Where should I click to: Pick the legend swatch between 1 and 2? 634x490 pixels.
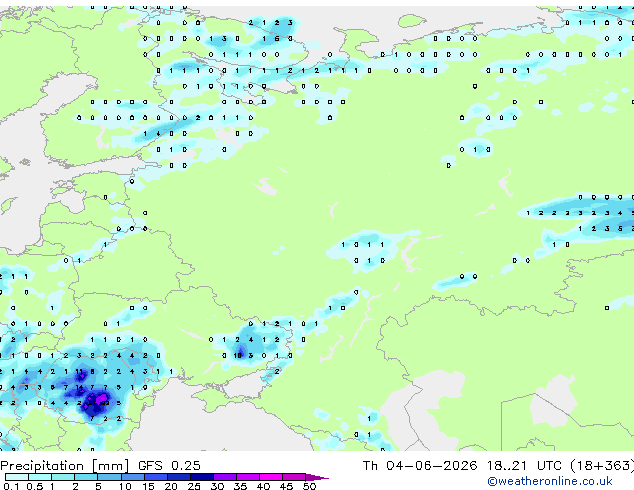[x=63, y=477]
